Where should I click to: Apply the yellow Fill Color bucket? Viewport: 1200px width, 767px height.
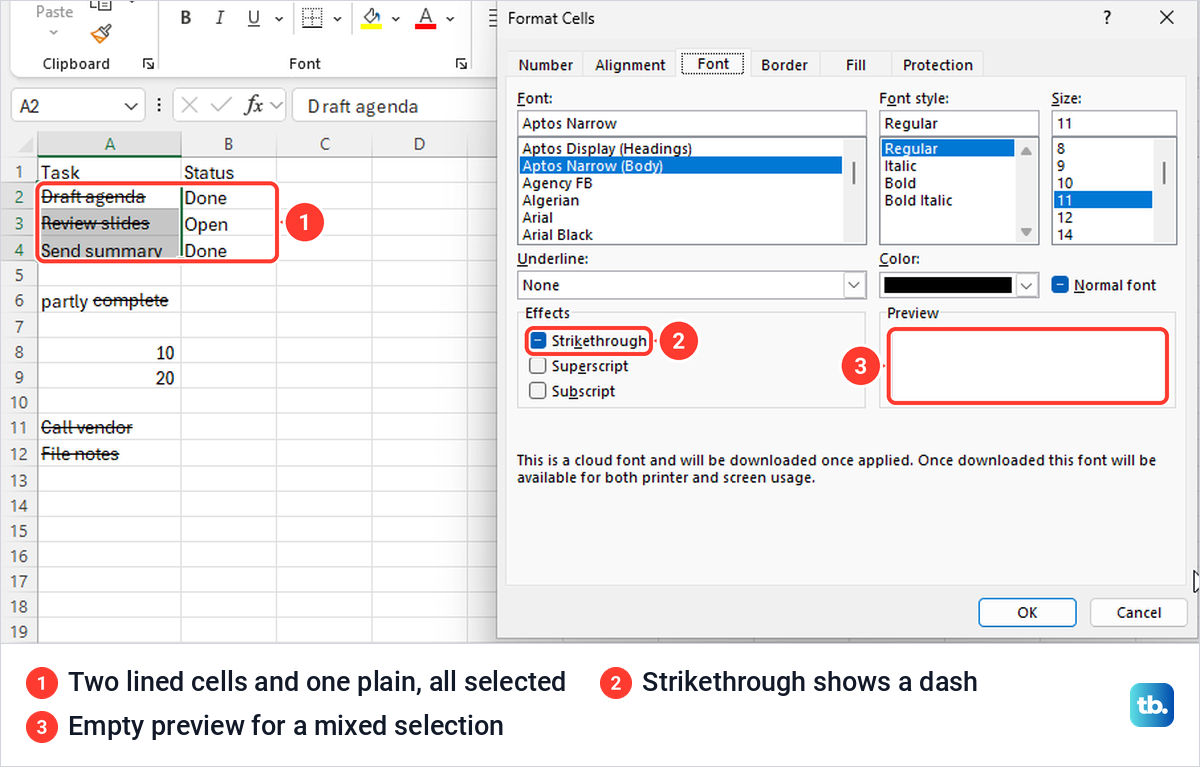pos(372,18)
